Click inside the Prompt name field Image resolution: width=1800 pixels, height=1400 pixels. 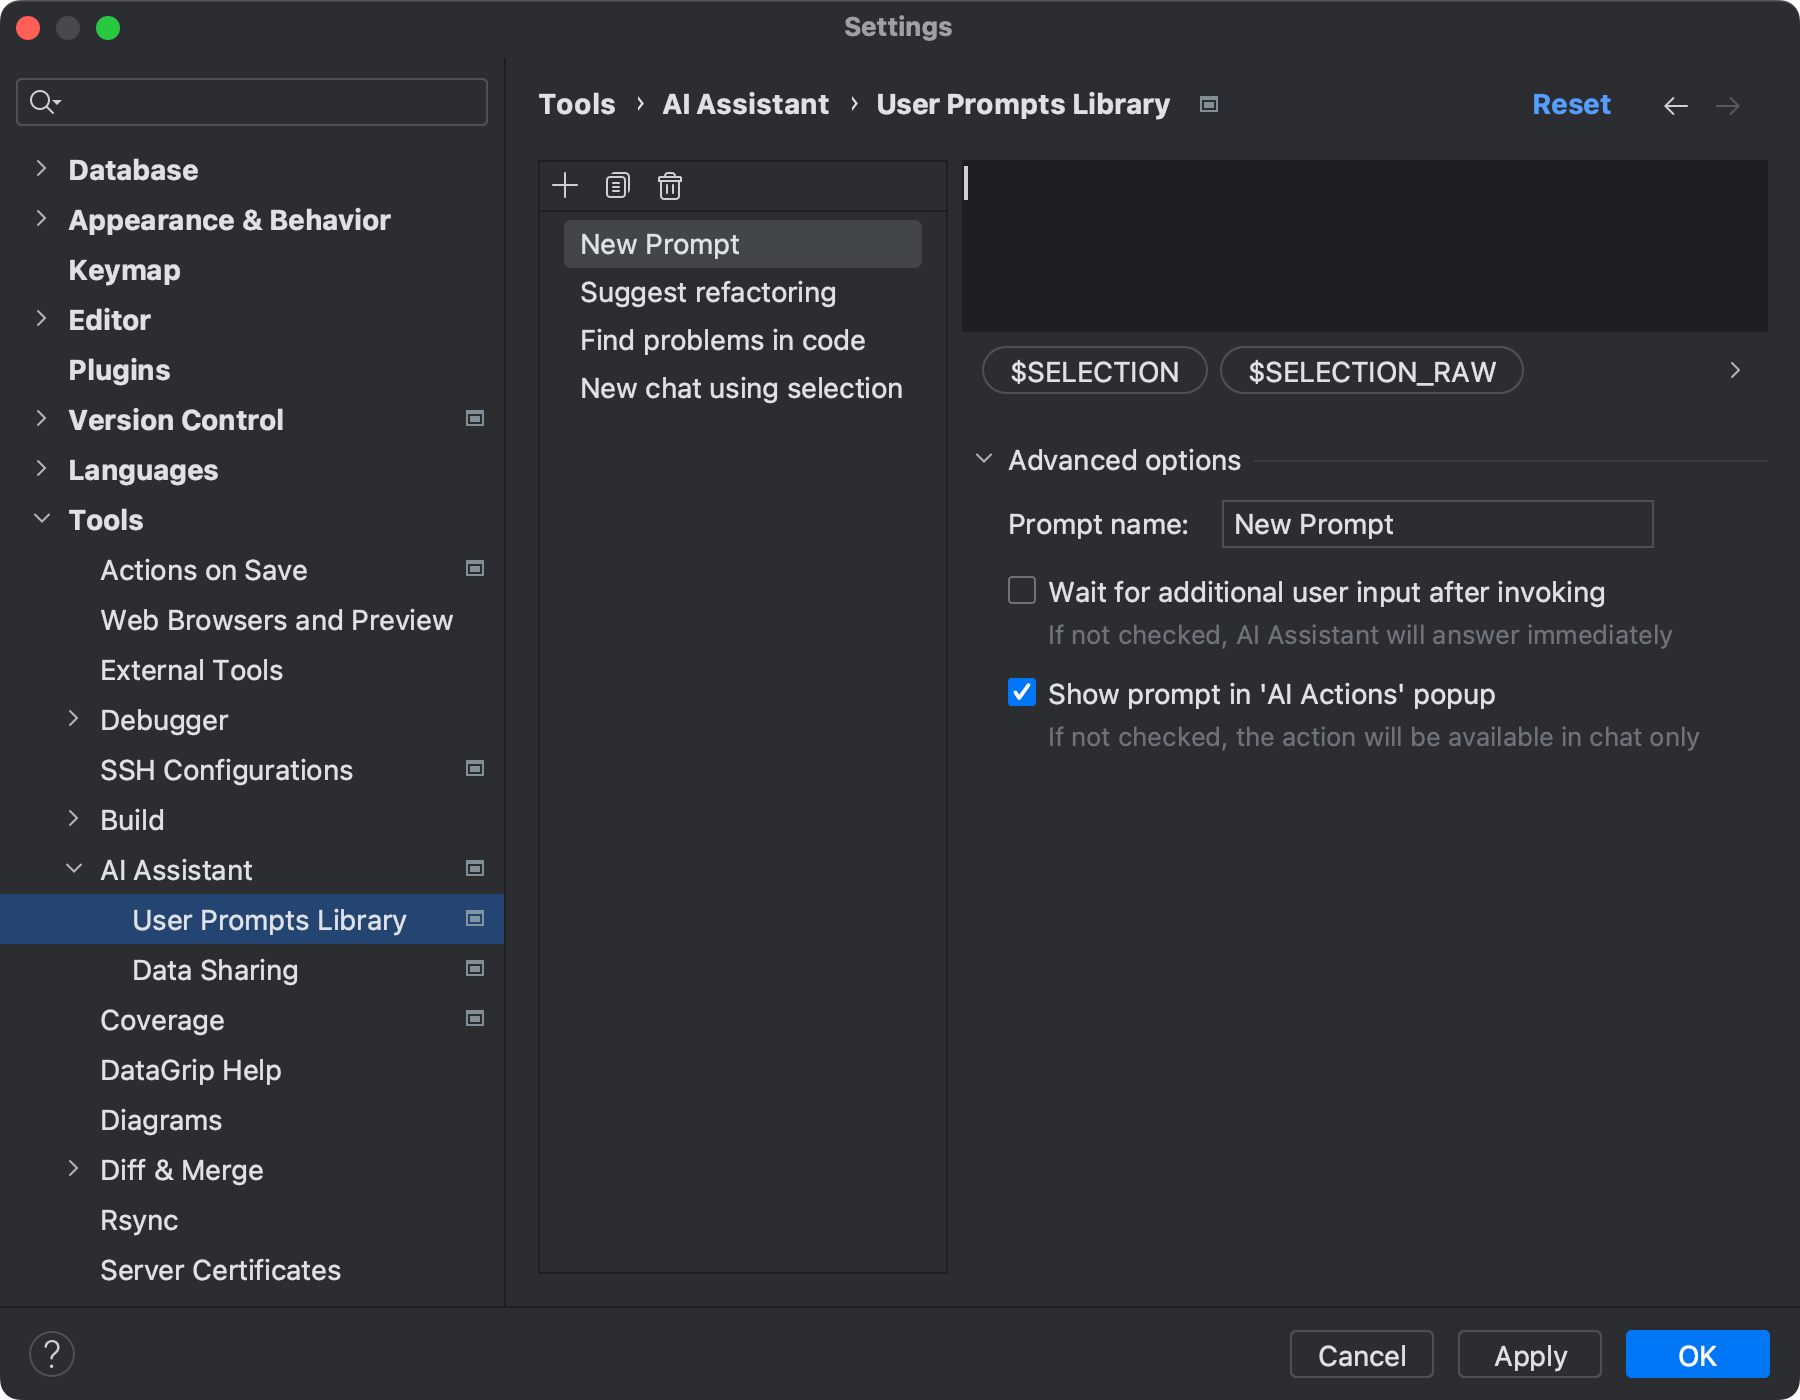pos(1436,523)
